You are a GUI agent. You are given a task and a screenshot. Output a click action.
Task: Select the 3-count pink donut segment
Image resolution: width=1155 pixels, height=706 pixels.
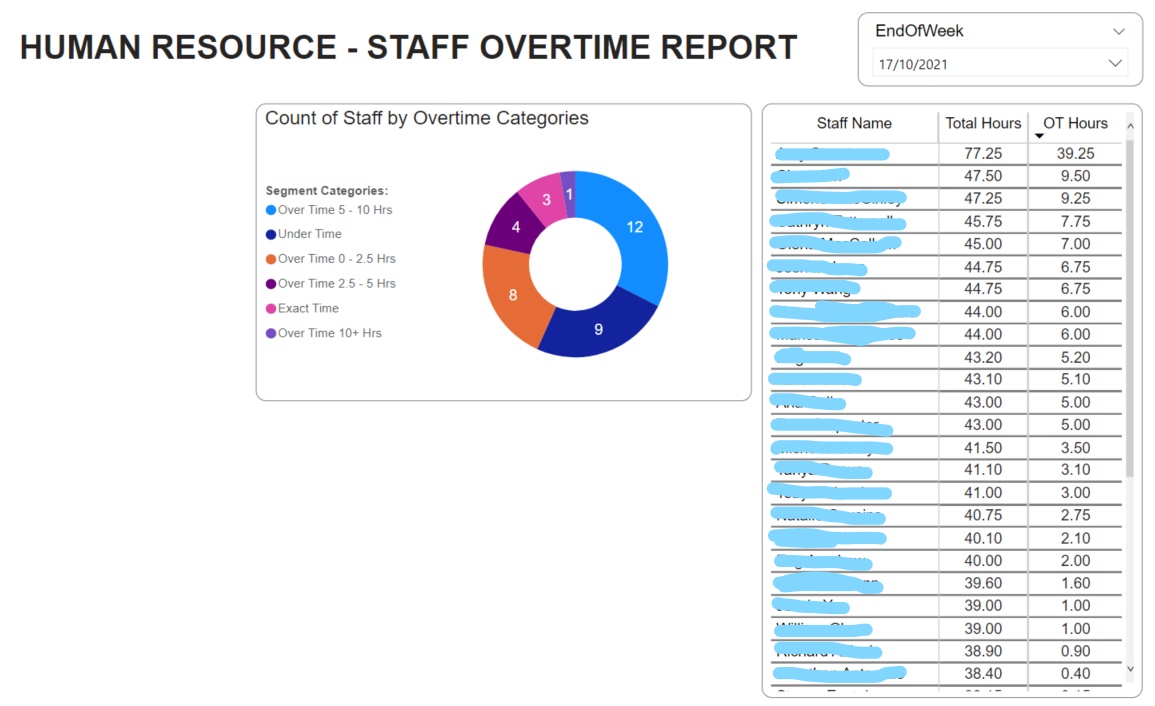tap(545, 198)
